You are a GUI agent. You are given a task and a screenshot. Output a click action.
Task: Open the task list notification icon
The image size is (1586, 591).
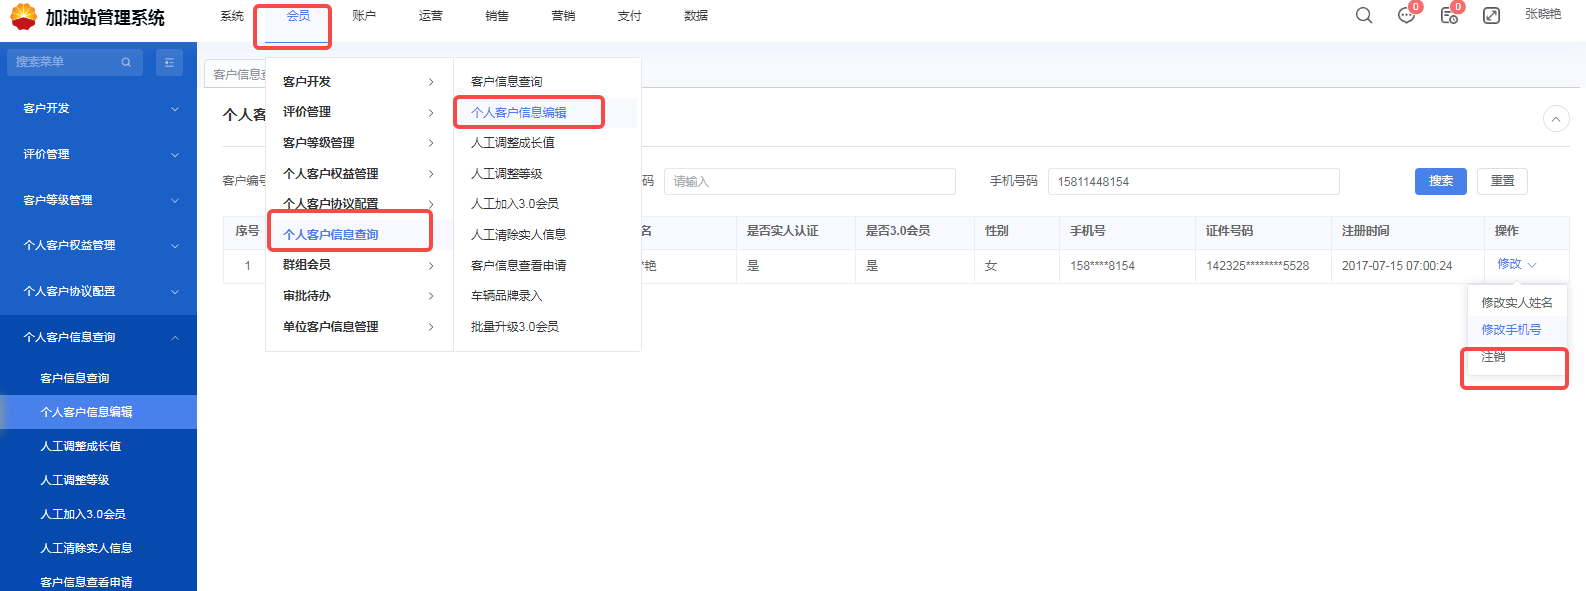(1448, 16)
